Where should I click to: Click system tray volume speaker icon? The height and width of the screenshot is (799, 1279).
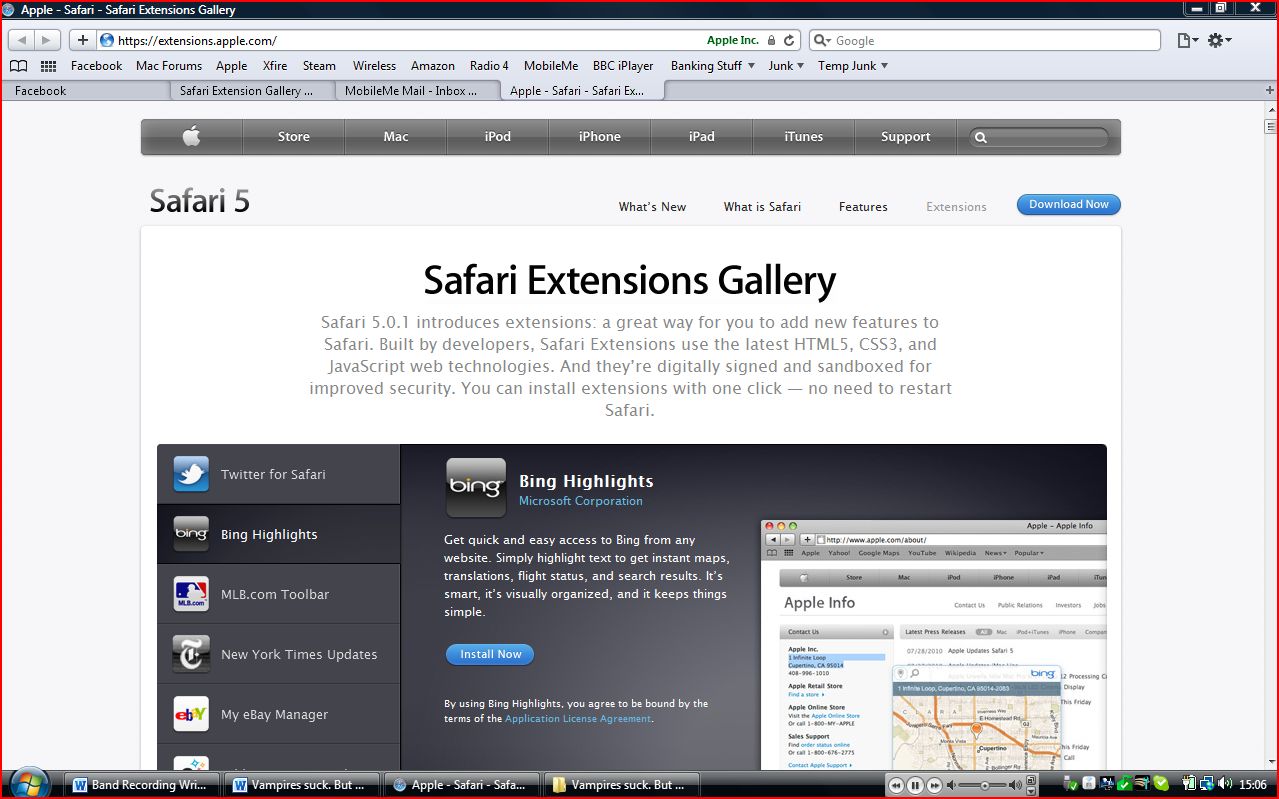point(1225,785)
